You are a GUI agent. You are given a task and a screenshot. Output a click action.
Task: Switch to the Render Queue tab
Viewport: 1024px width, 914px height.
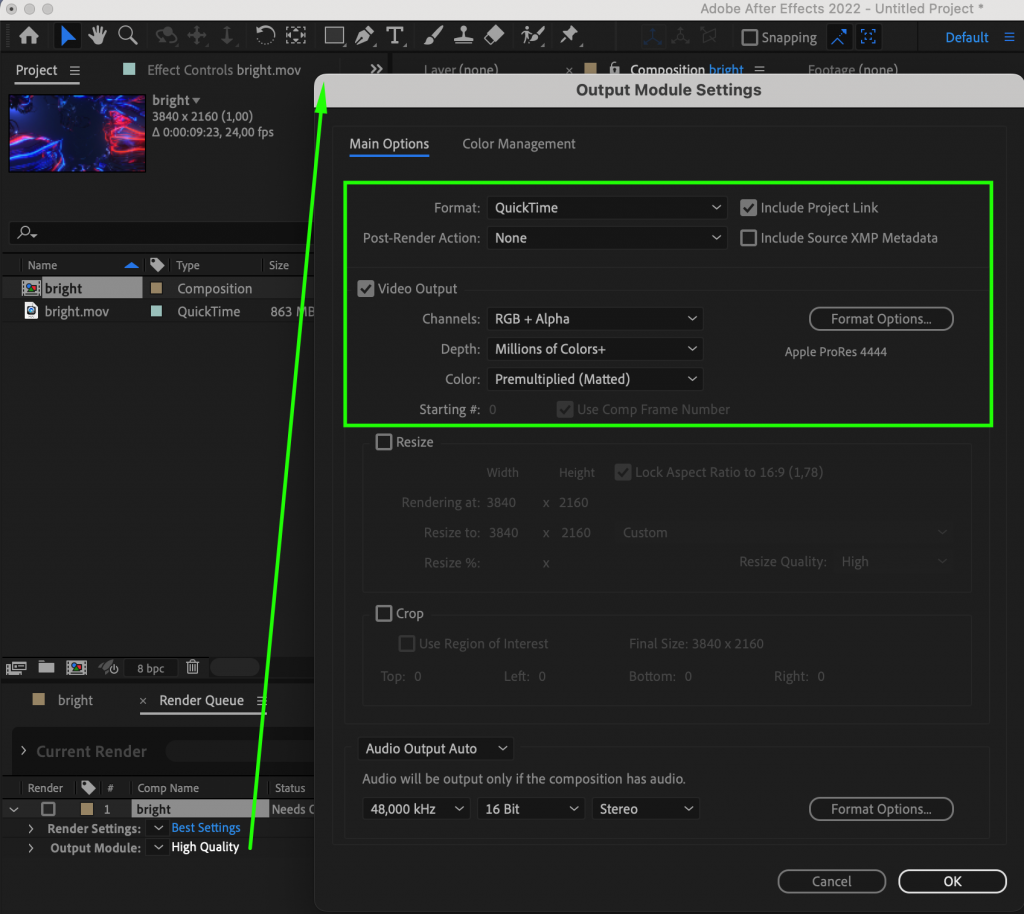point(203,700)
